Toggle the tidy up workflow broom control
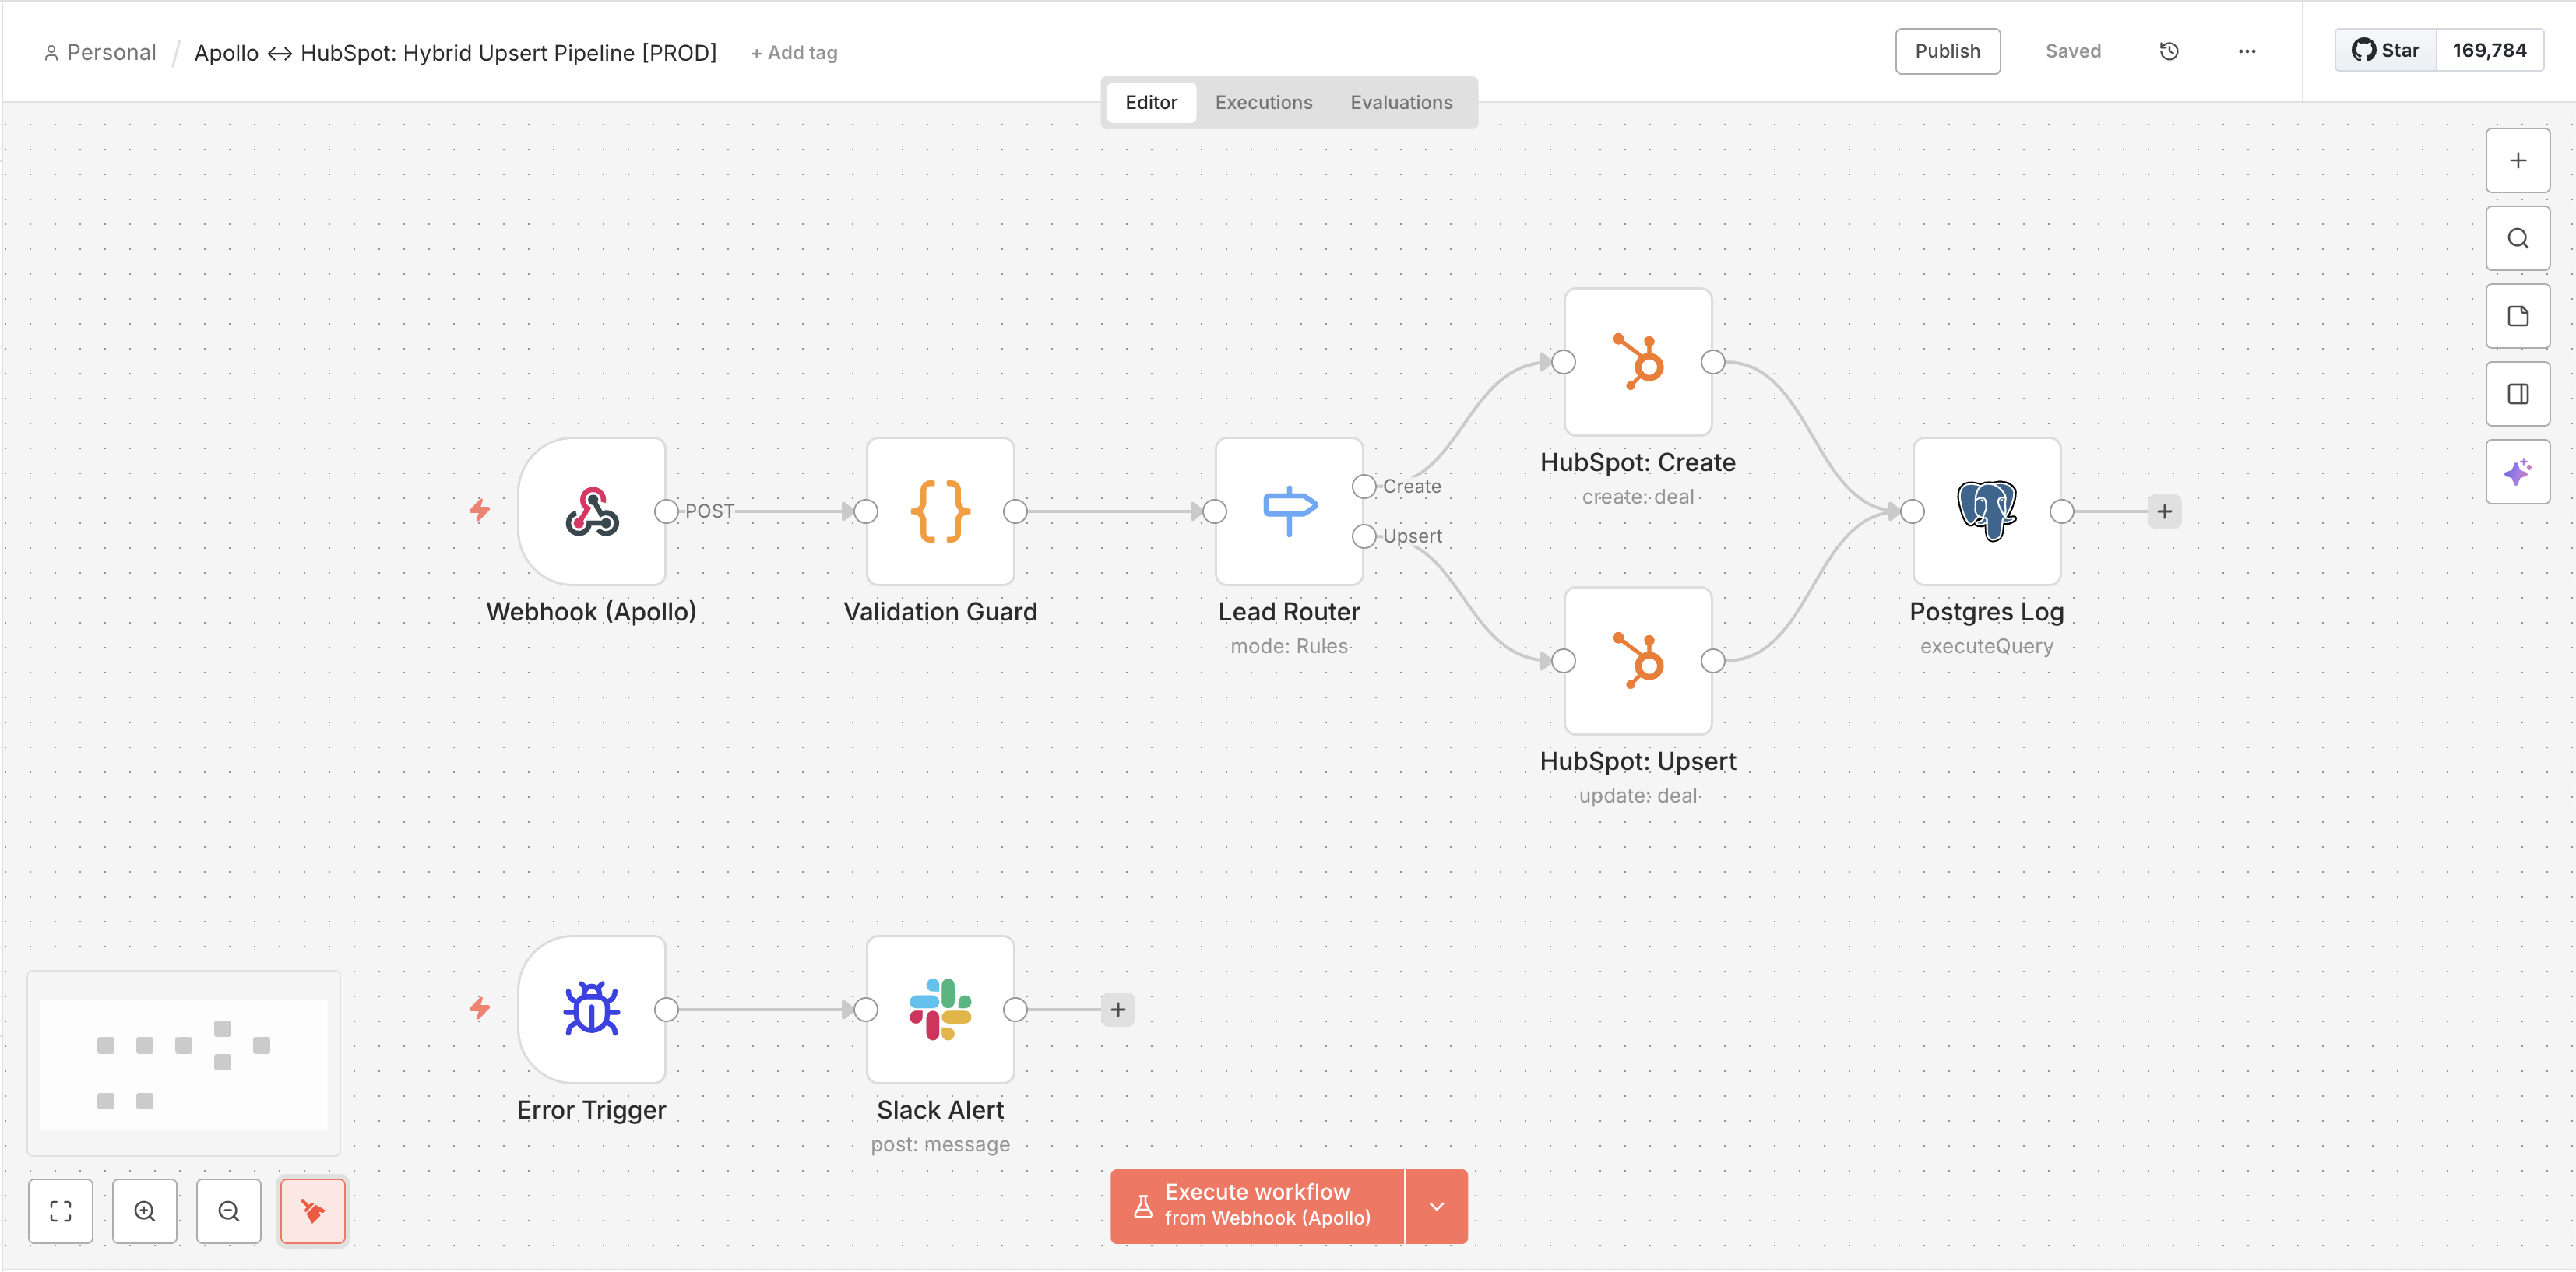This screenshot has width=2576, height=1272. [312, 1211]
